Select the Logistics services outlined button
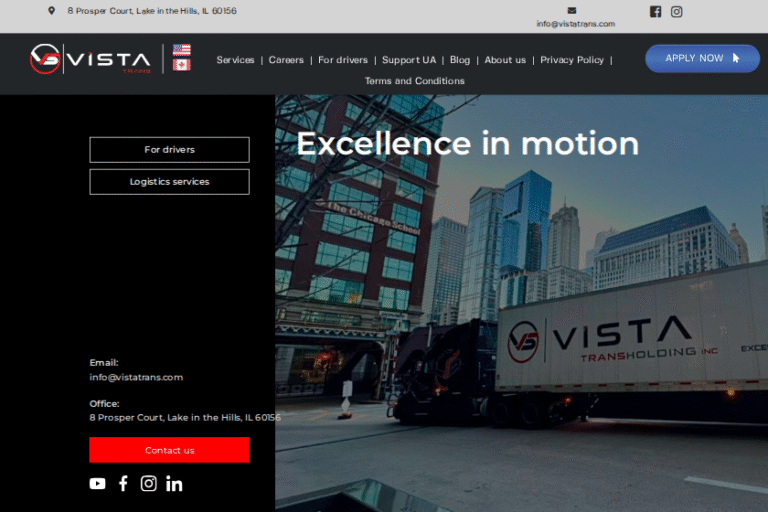 (x=169, y=182)
